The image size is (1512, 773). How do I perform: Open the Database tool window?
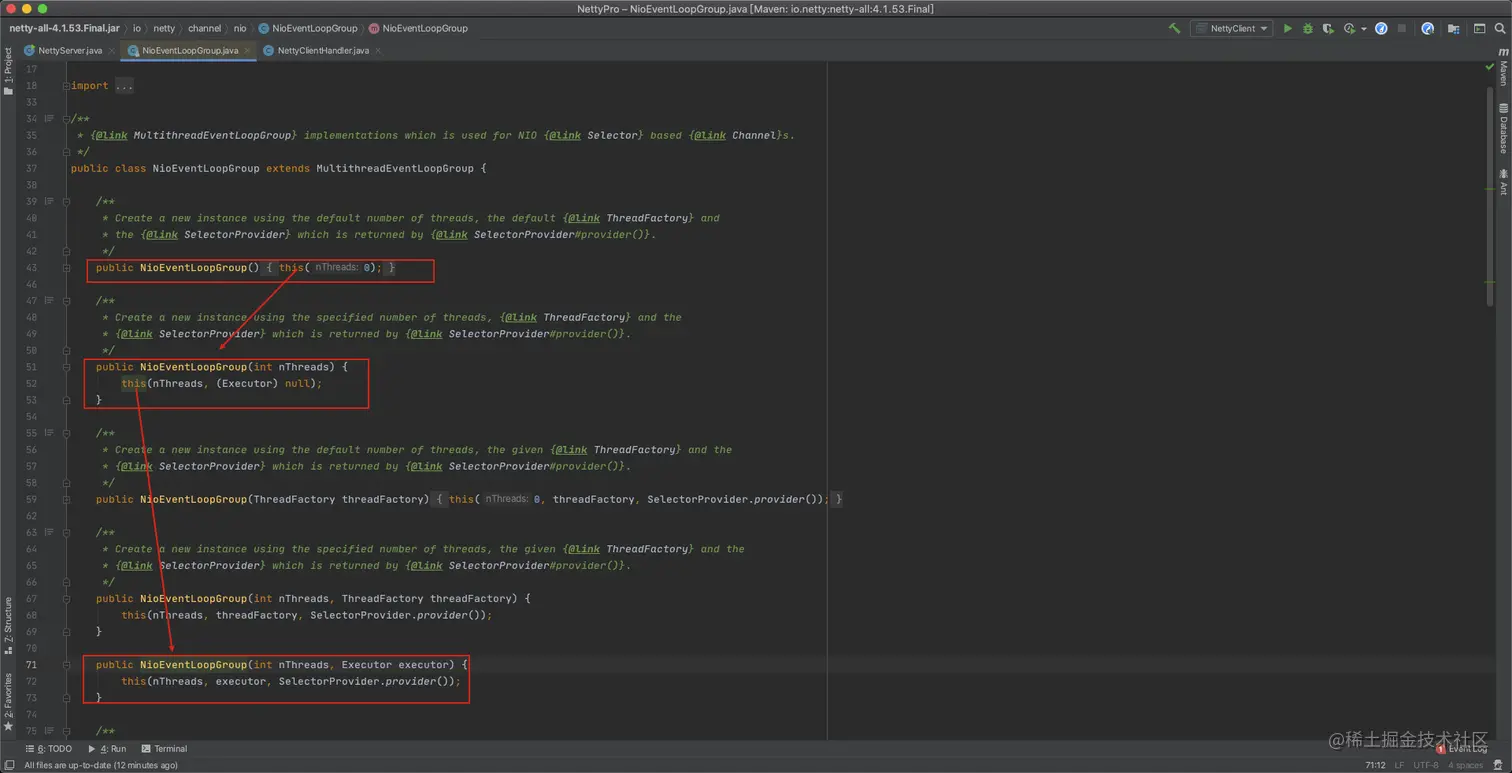tap(1503, 128)
